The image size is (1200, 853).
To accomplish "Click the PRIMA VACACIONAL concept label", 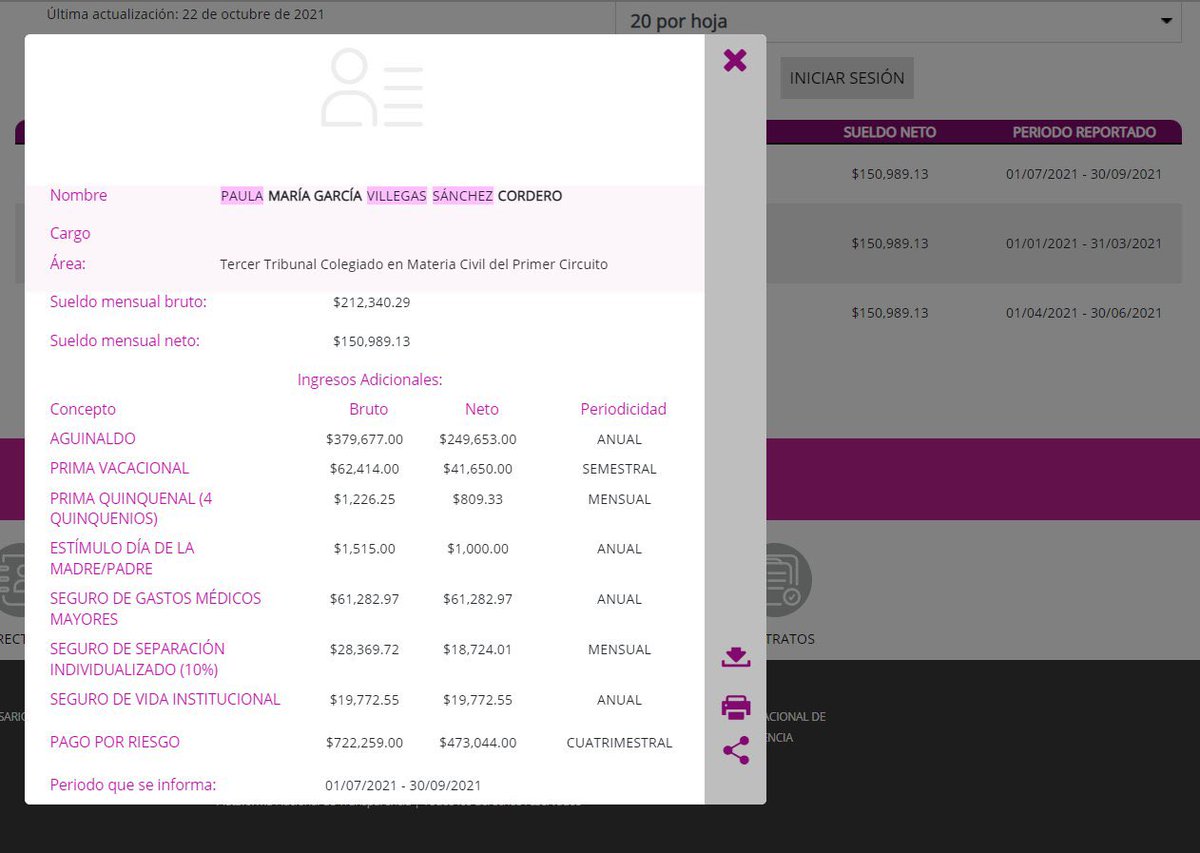I will coord(120,468).
